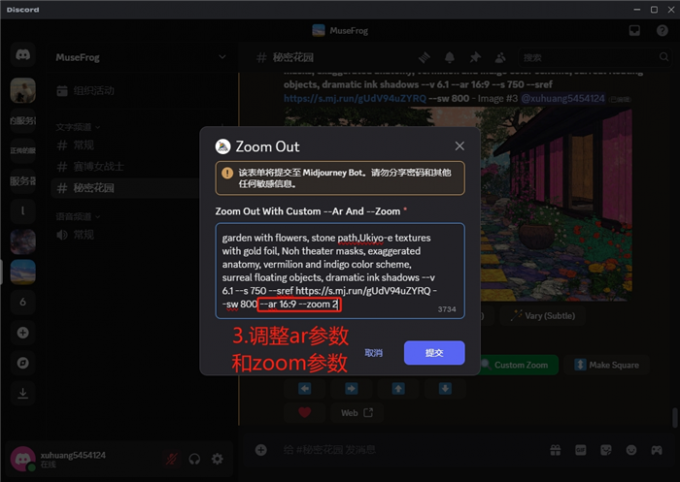
Task: Open Discord direct messages home icon
Action: 23,55
